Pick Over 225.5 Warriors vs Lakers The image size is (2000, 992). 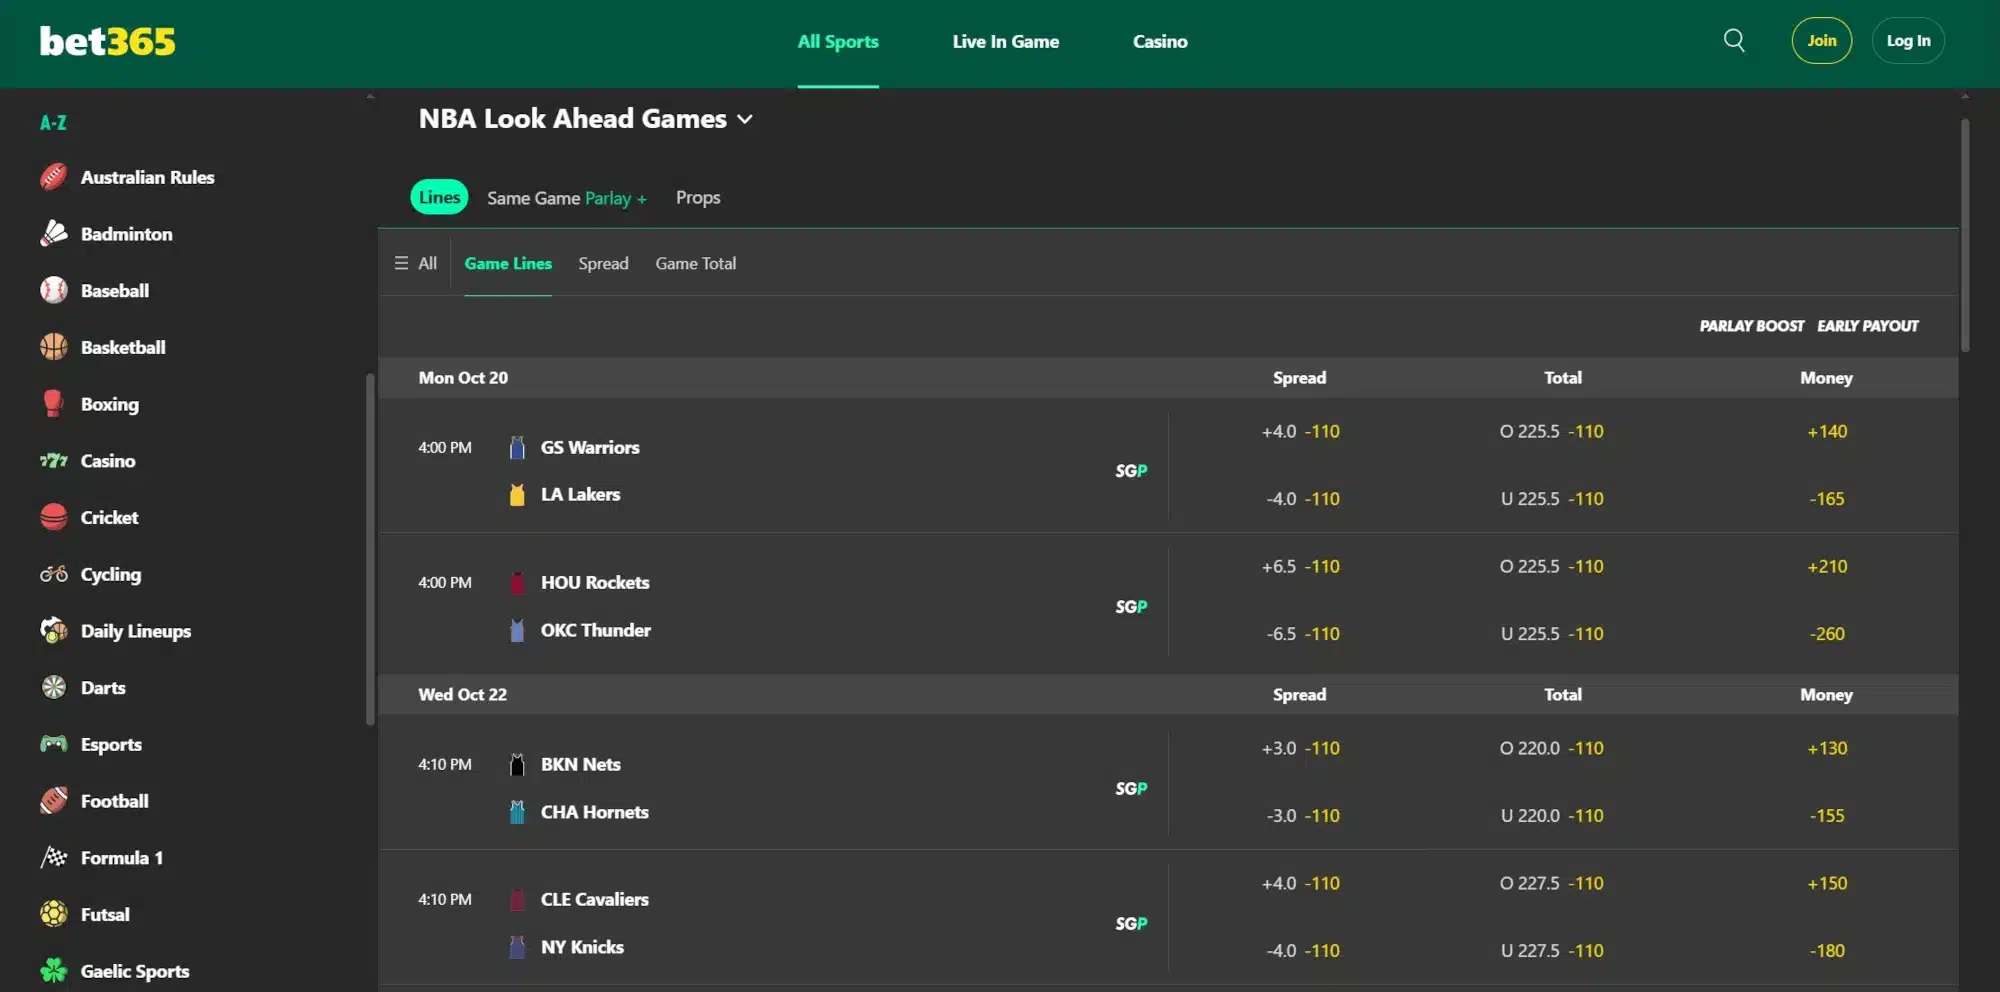(x=1552, y=432)
